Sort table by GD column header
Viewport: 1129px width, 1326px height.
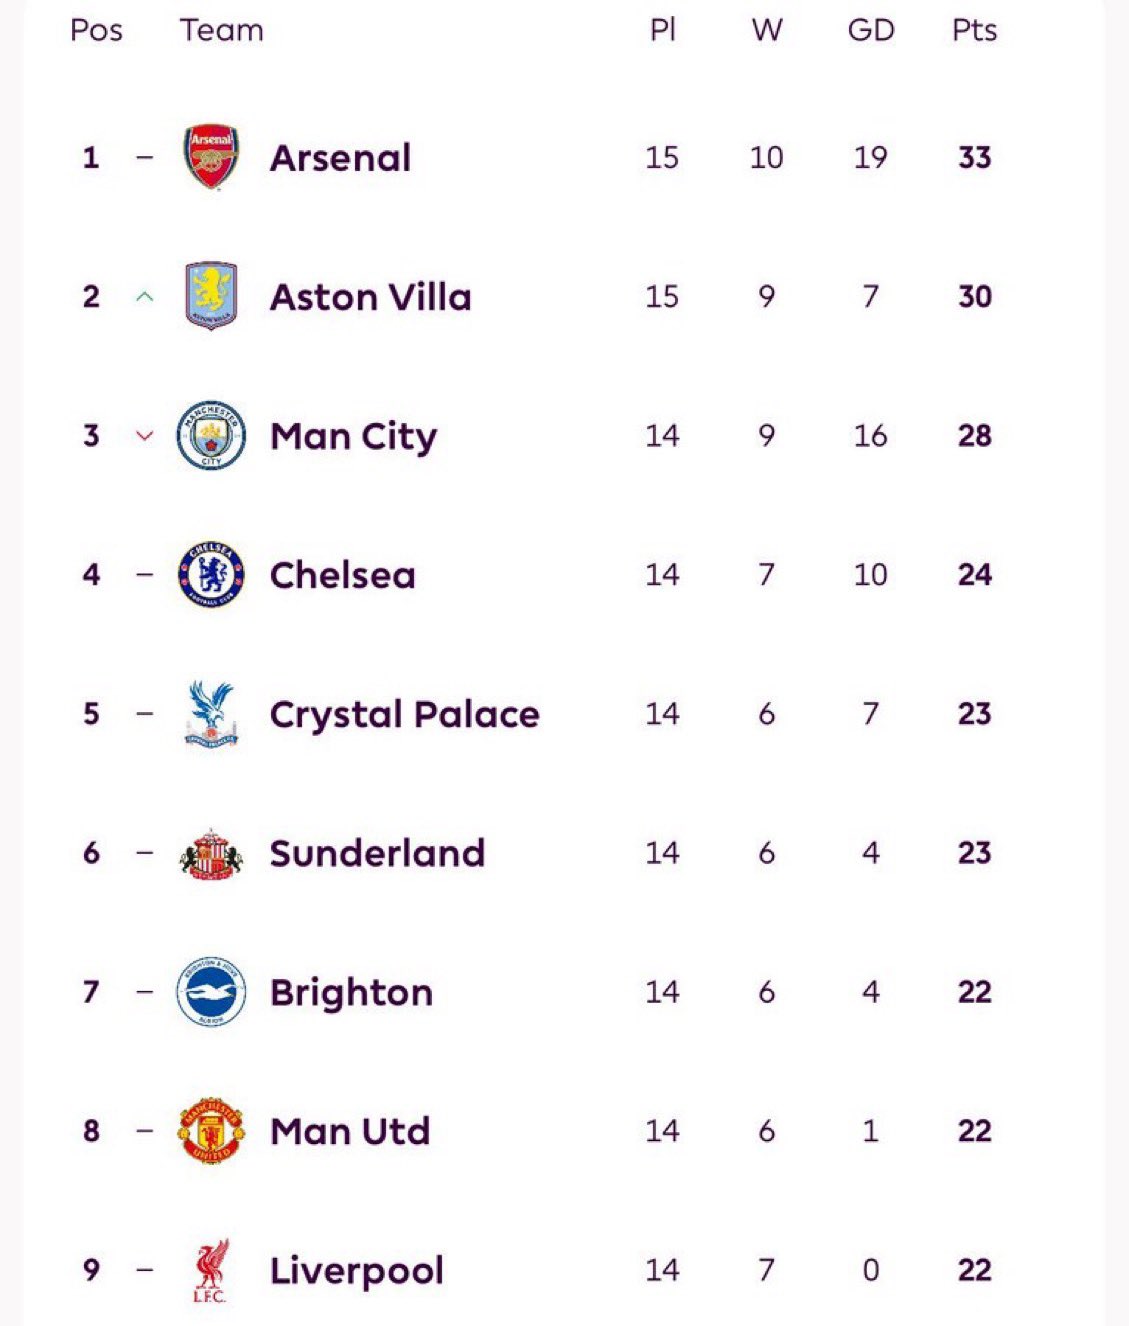[870, 30]
